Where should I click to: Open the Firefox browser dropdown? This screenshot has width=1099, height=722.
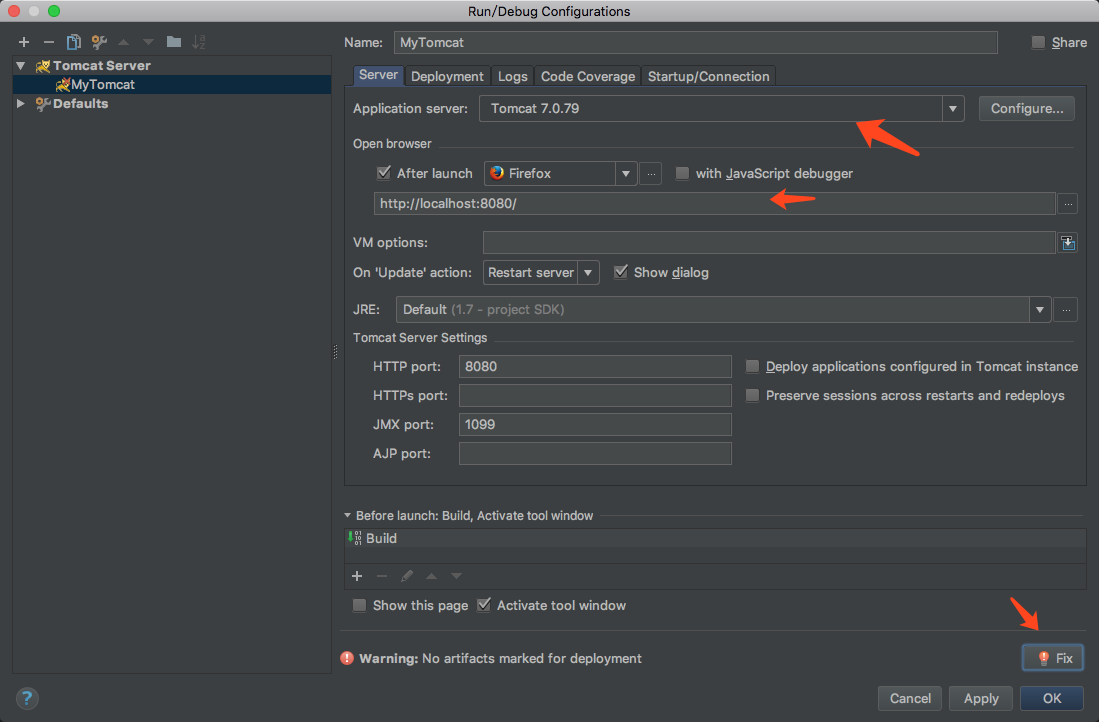click(626, 174)
